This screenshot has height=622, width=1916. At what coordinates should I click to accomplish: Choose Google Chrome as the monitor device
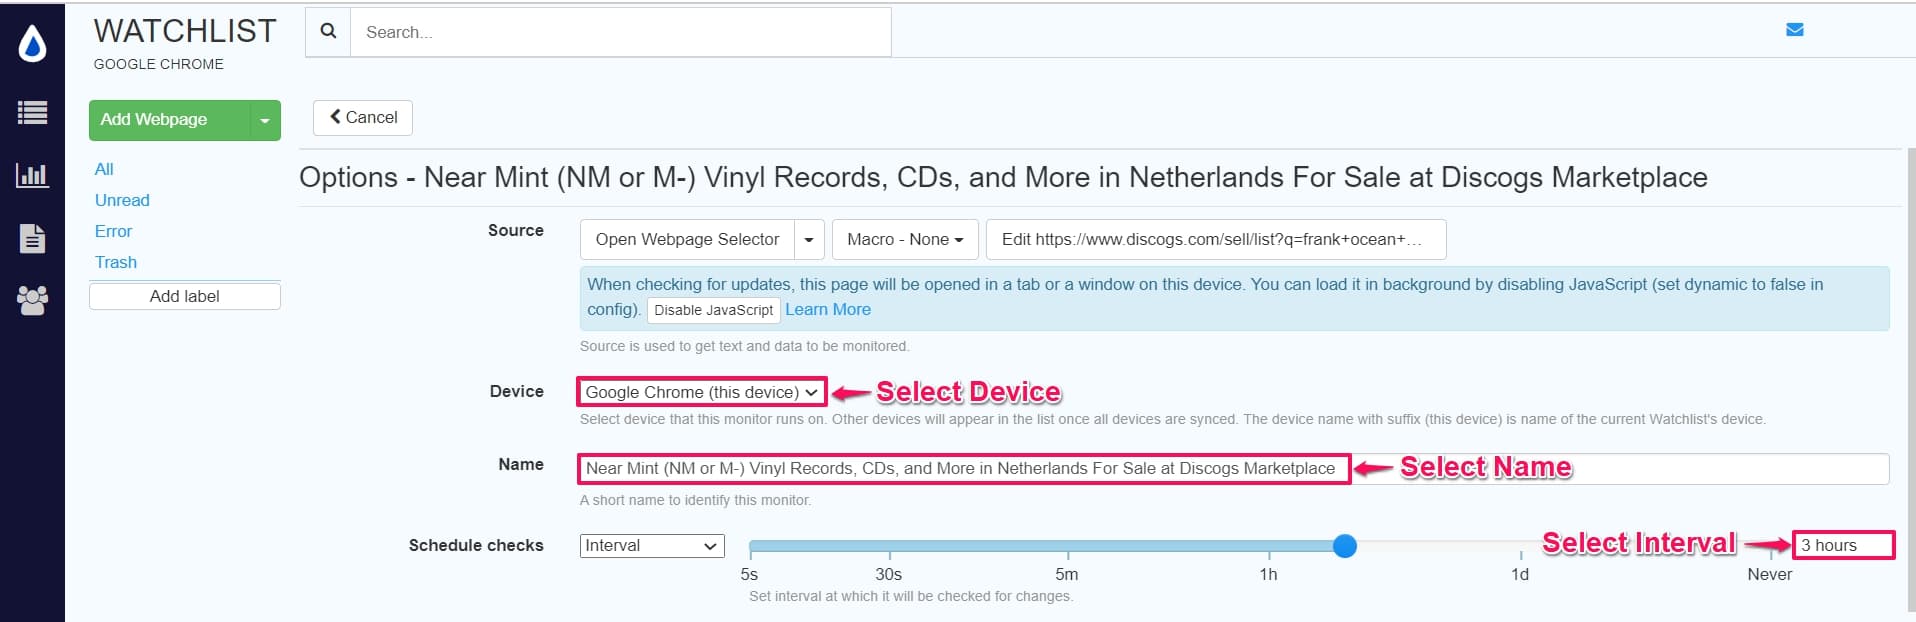[x=698, y=391]
